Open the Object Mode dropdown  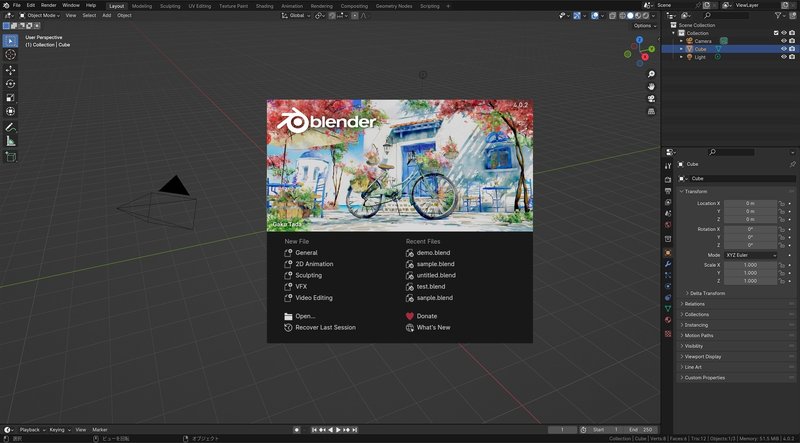pos(40,15)
